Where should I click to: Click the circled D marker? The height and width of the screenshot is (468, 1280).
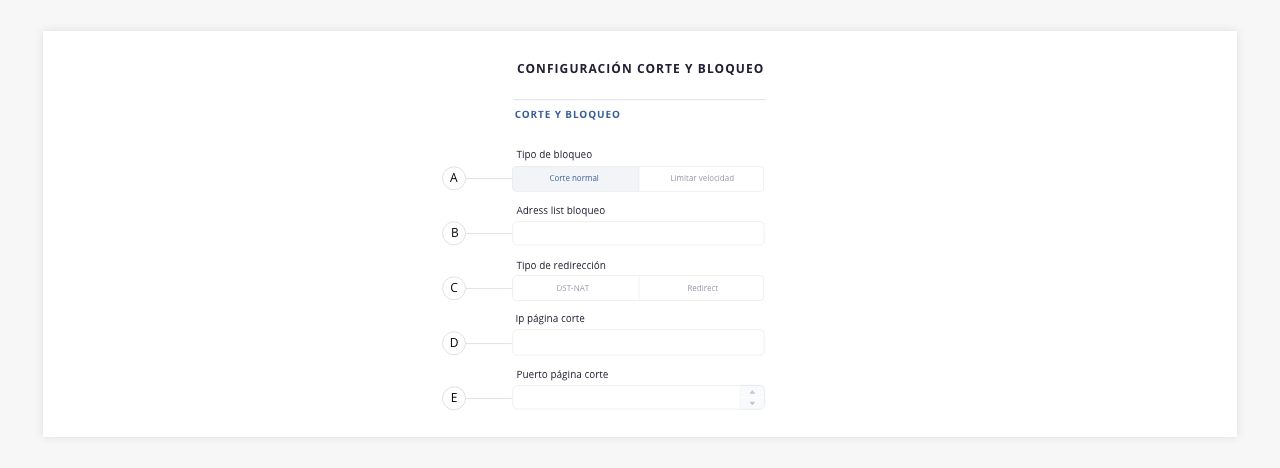[454, 343]
